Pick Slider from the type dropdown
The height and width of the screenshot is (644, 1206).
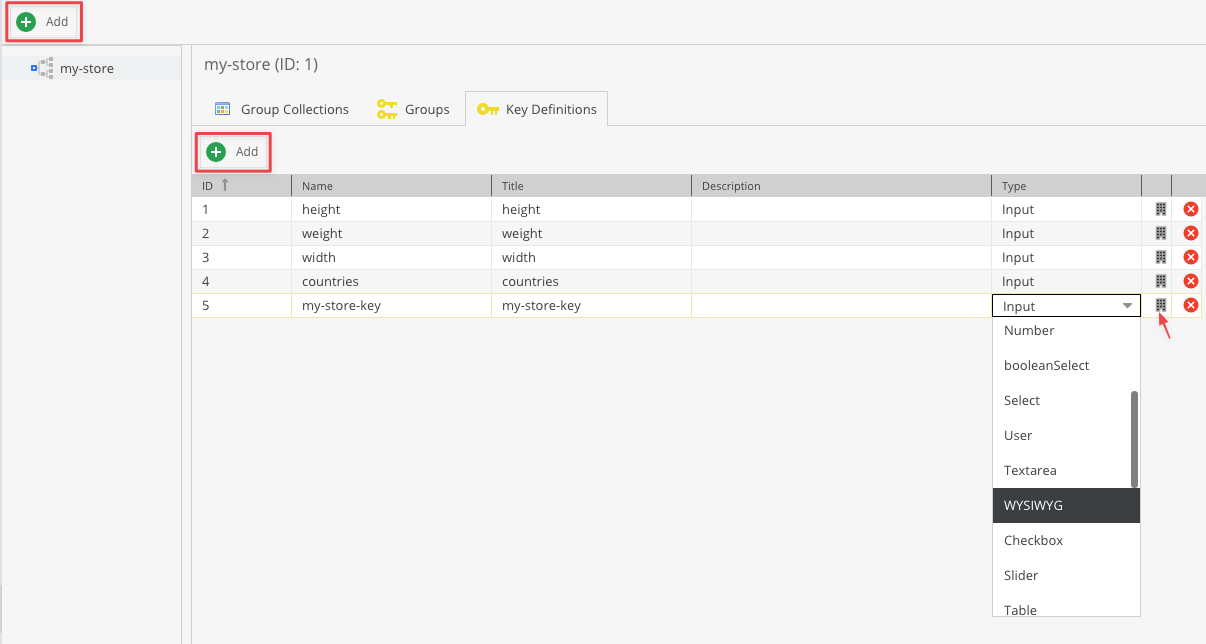[1066, 575]
